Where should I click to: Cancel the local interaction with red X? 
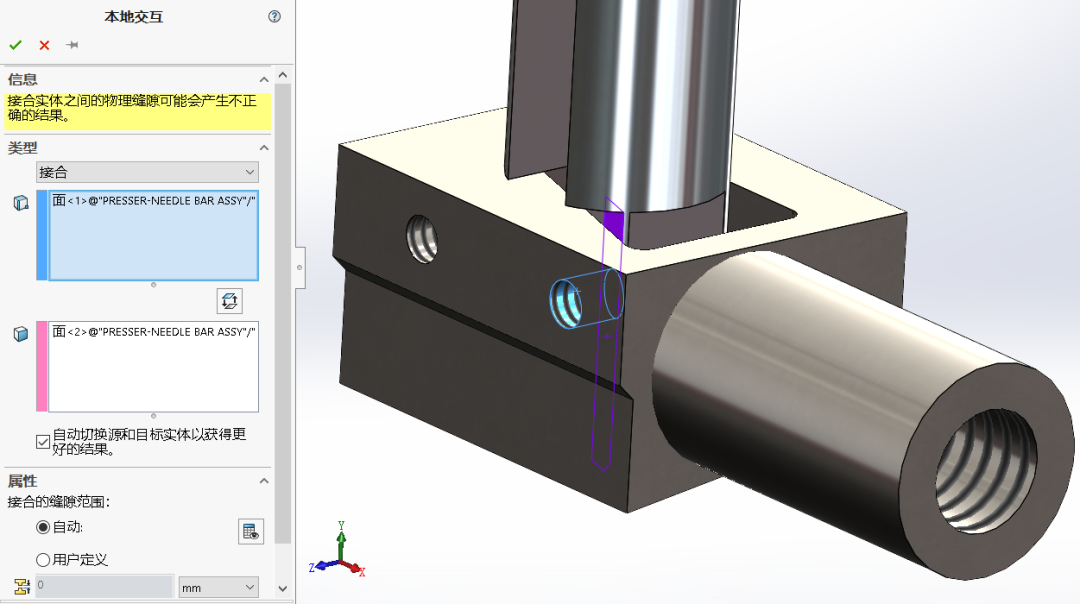click(x=42, y=45)
